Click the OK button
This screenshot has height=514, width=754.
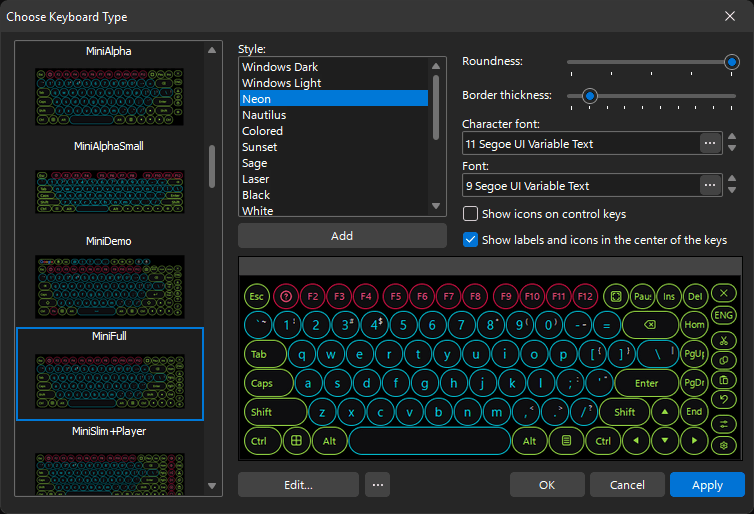pyautogui.click(x=547, y=485)
